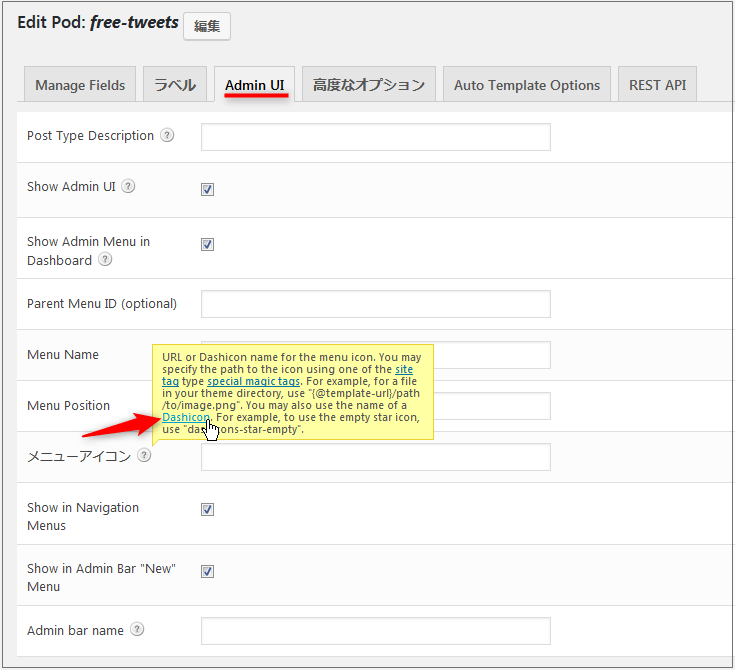Image resolution: width=735 pixels, height=670 pixels.
Task: Open the special magic tags link
Action: 254,381
